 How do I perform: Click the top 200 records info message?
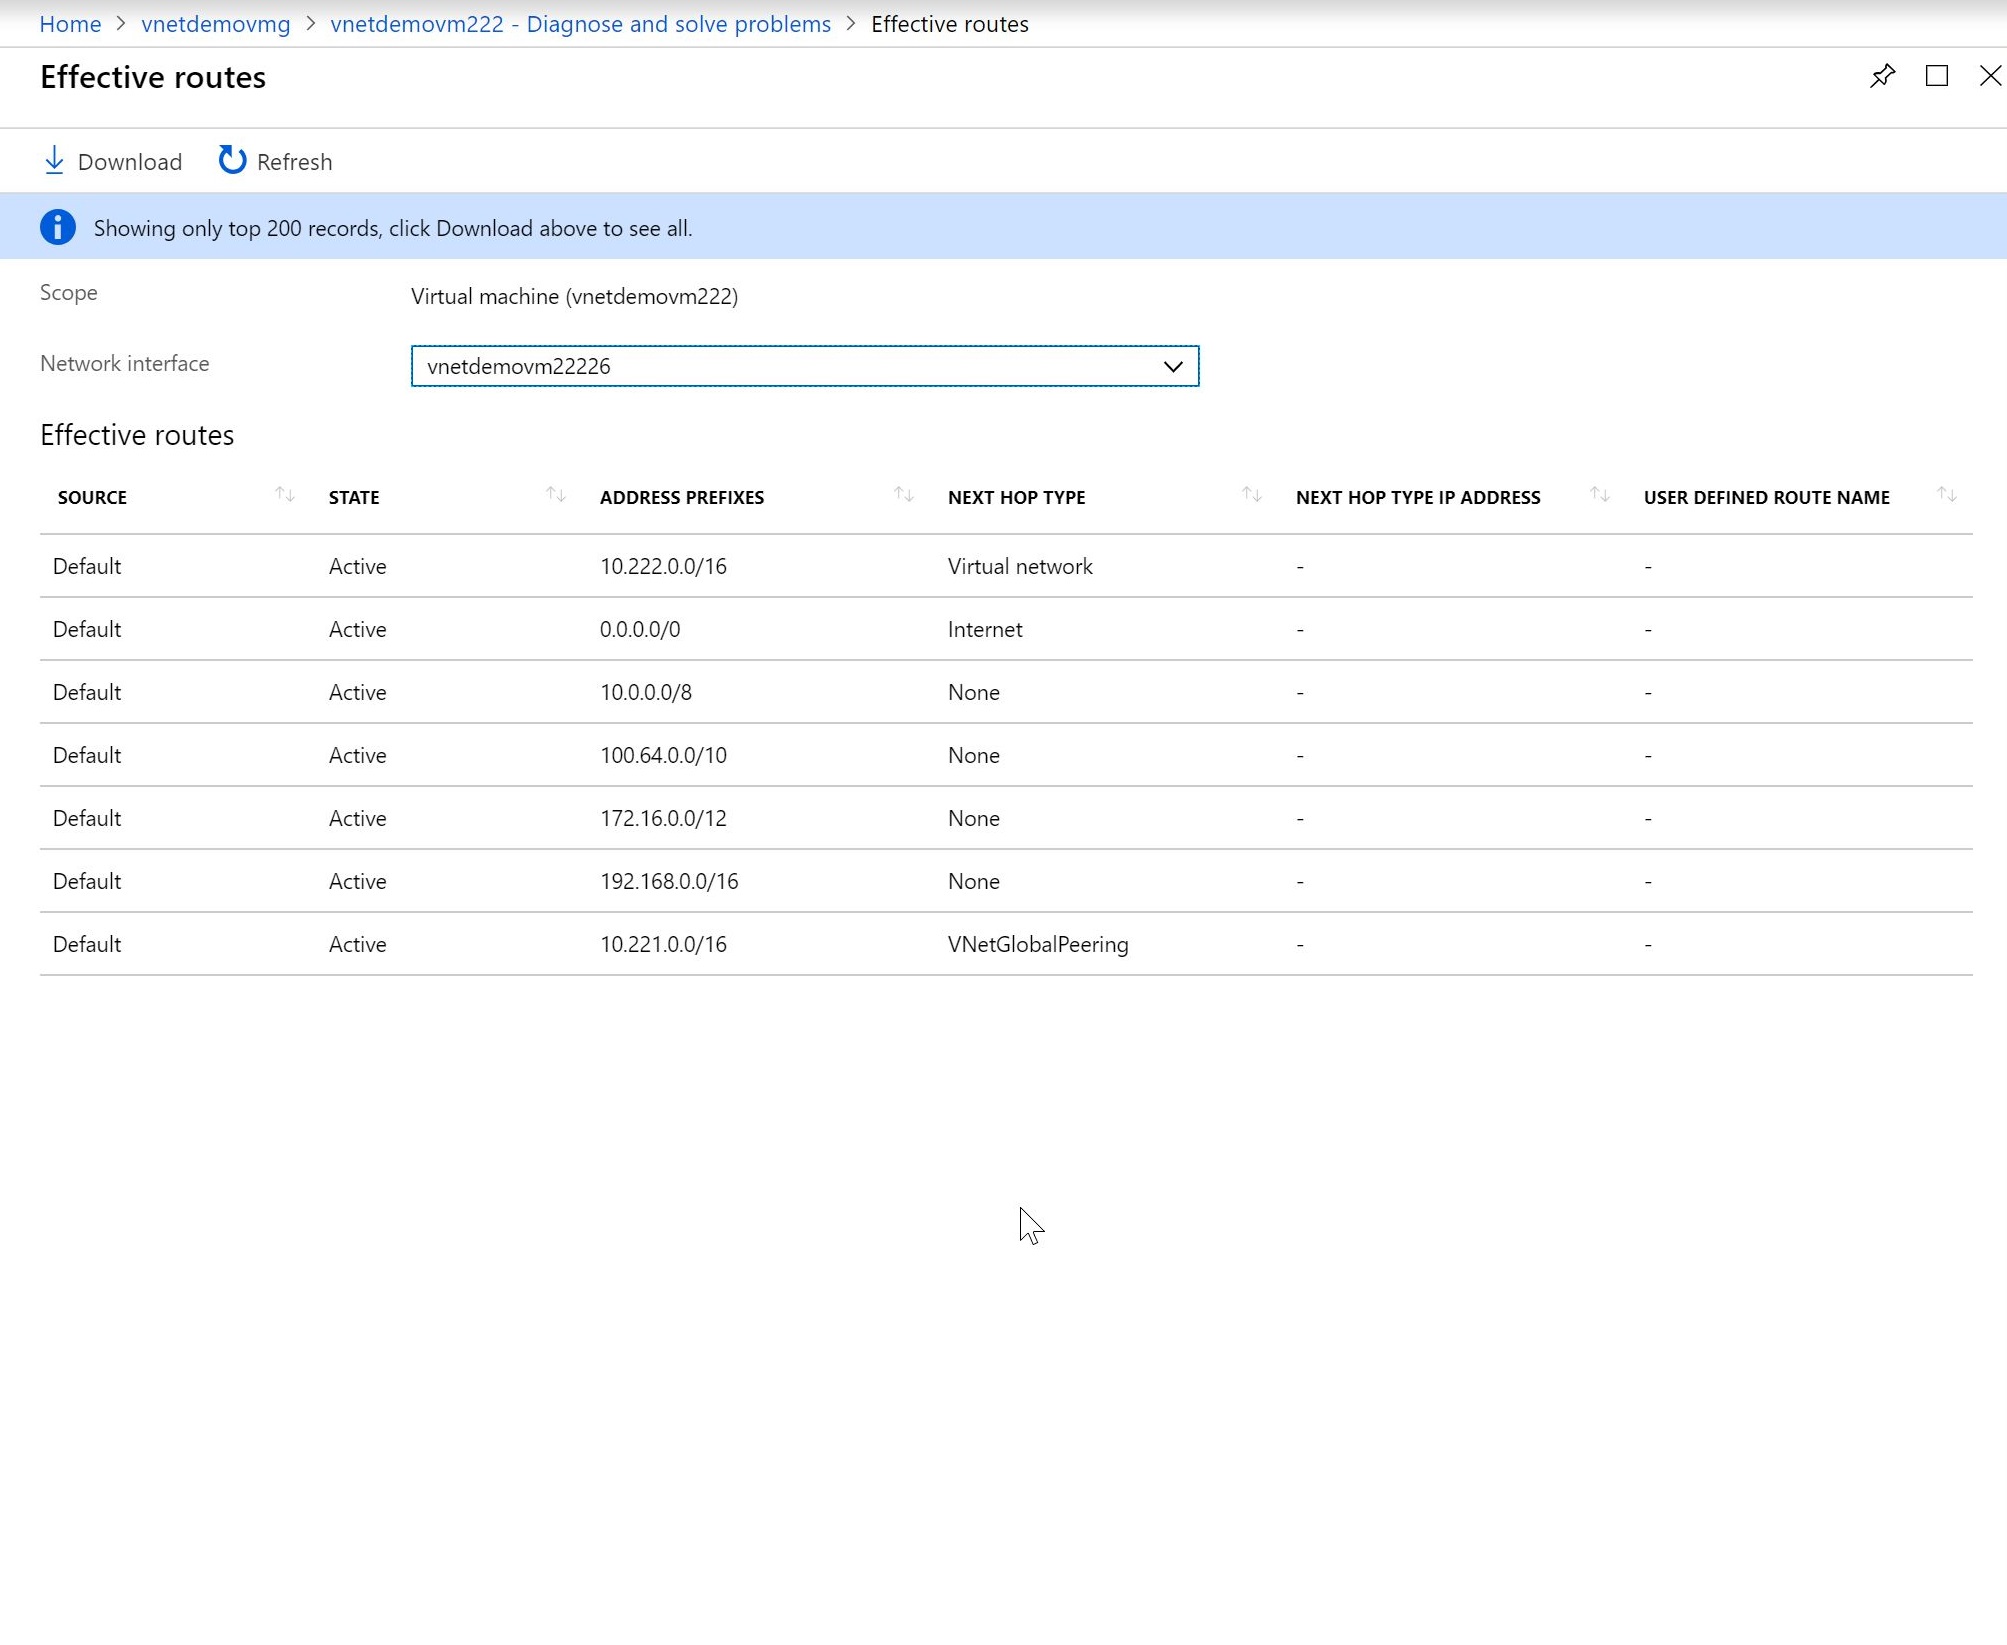(x=393, y=228)
